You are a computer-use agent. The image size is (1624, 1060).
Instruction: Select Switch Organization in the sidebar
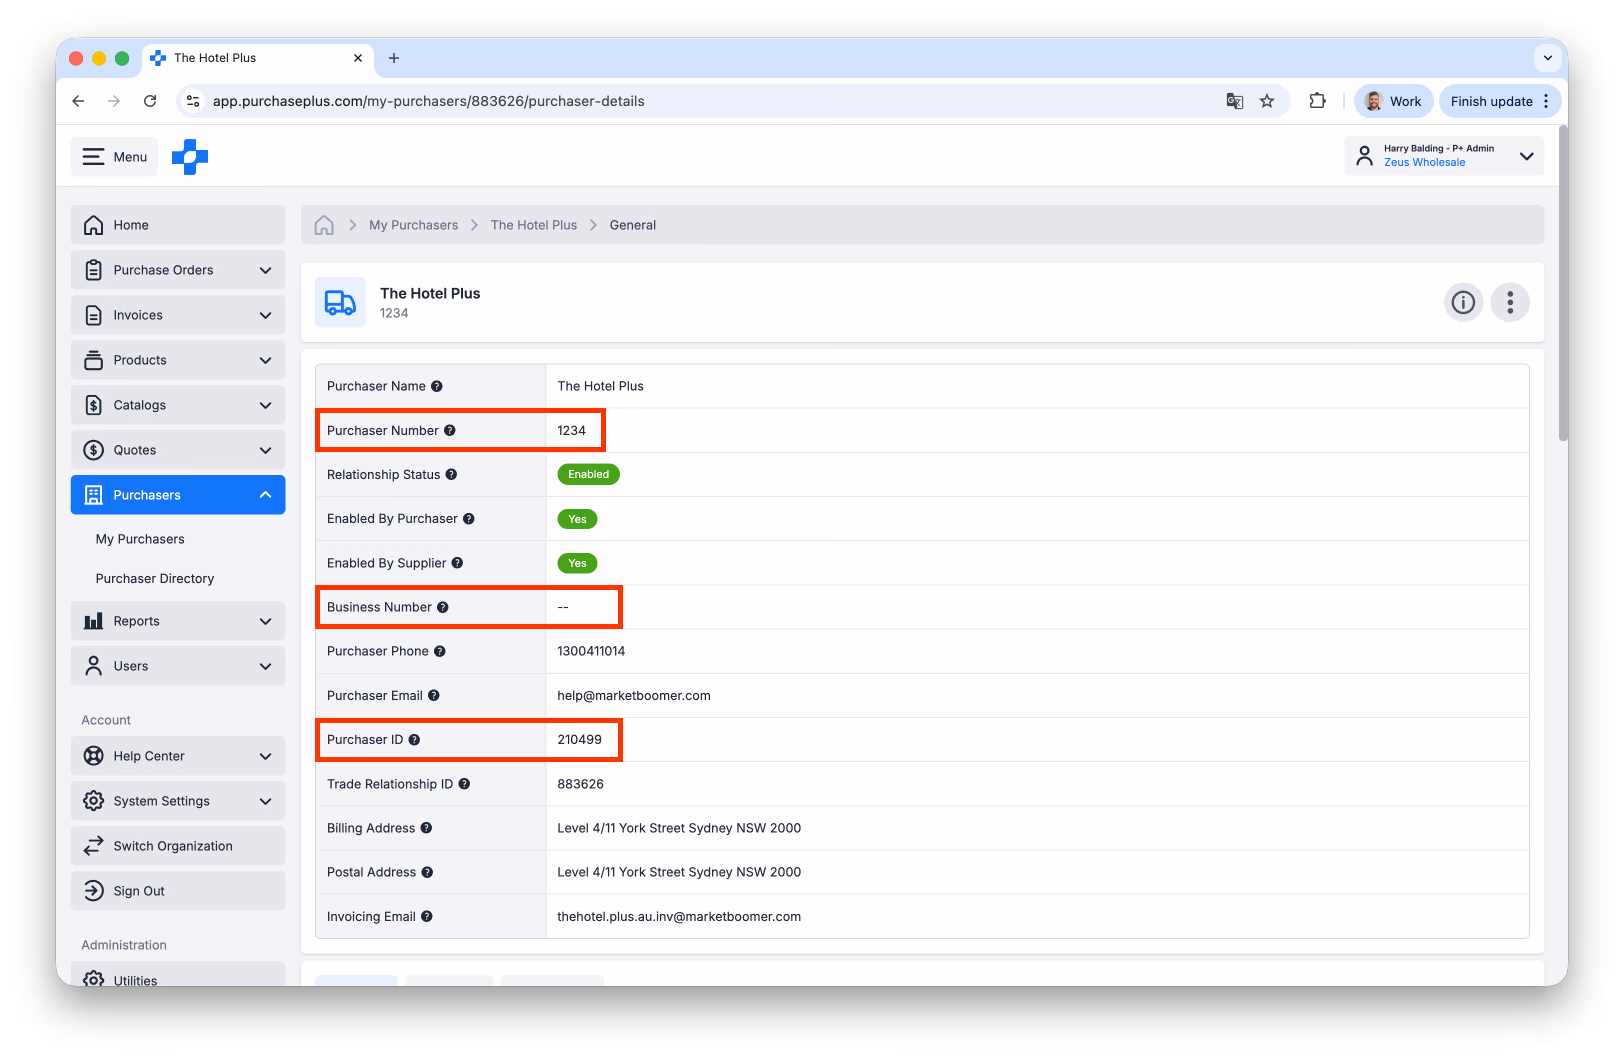(x=178, y=846)
